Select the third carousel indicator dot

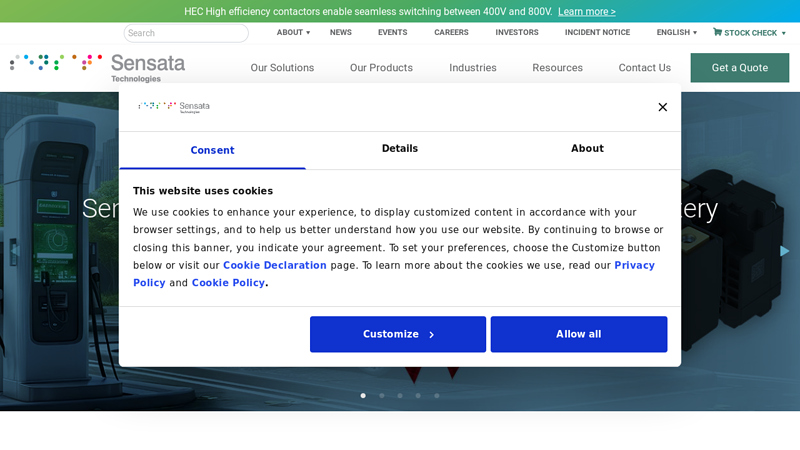(400, 395)
